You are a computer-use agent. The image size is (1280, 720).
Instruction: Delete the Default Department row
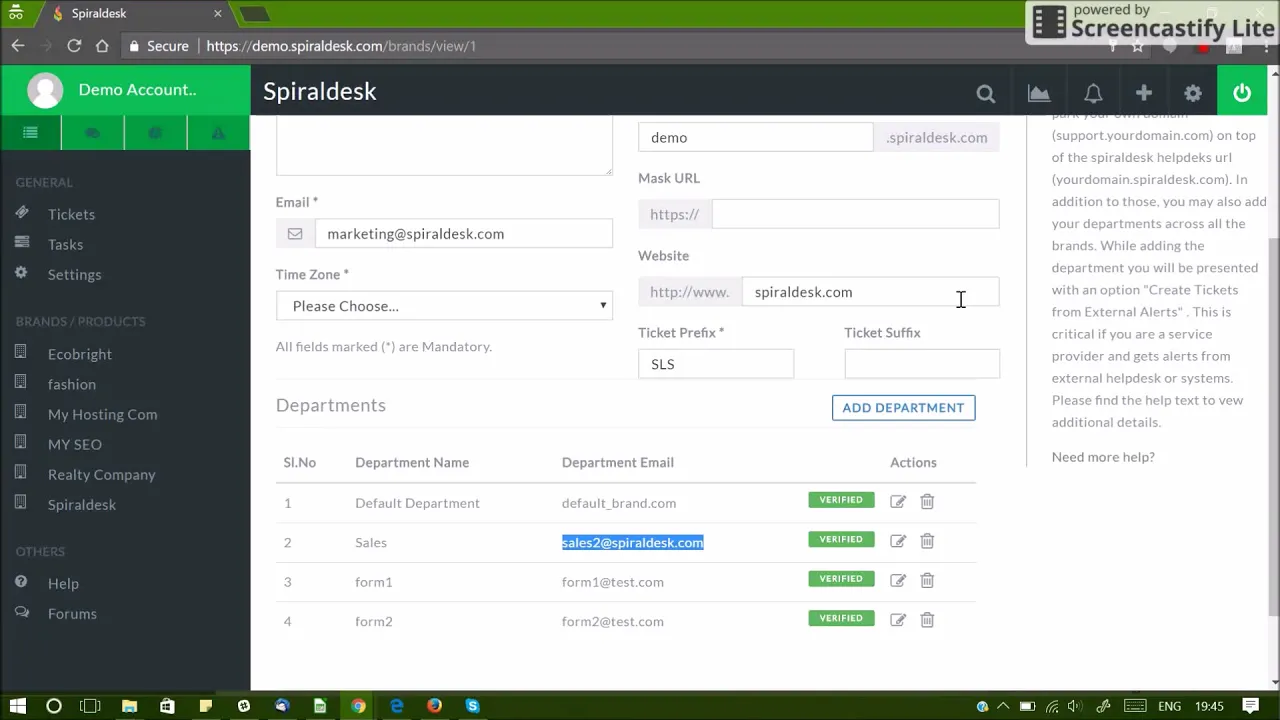927,502
